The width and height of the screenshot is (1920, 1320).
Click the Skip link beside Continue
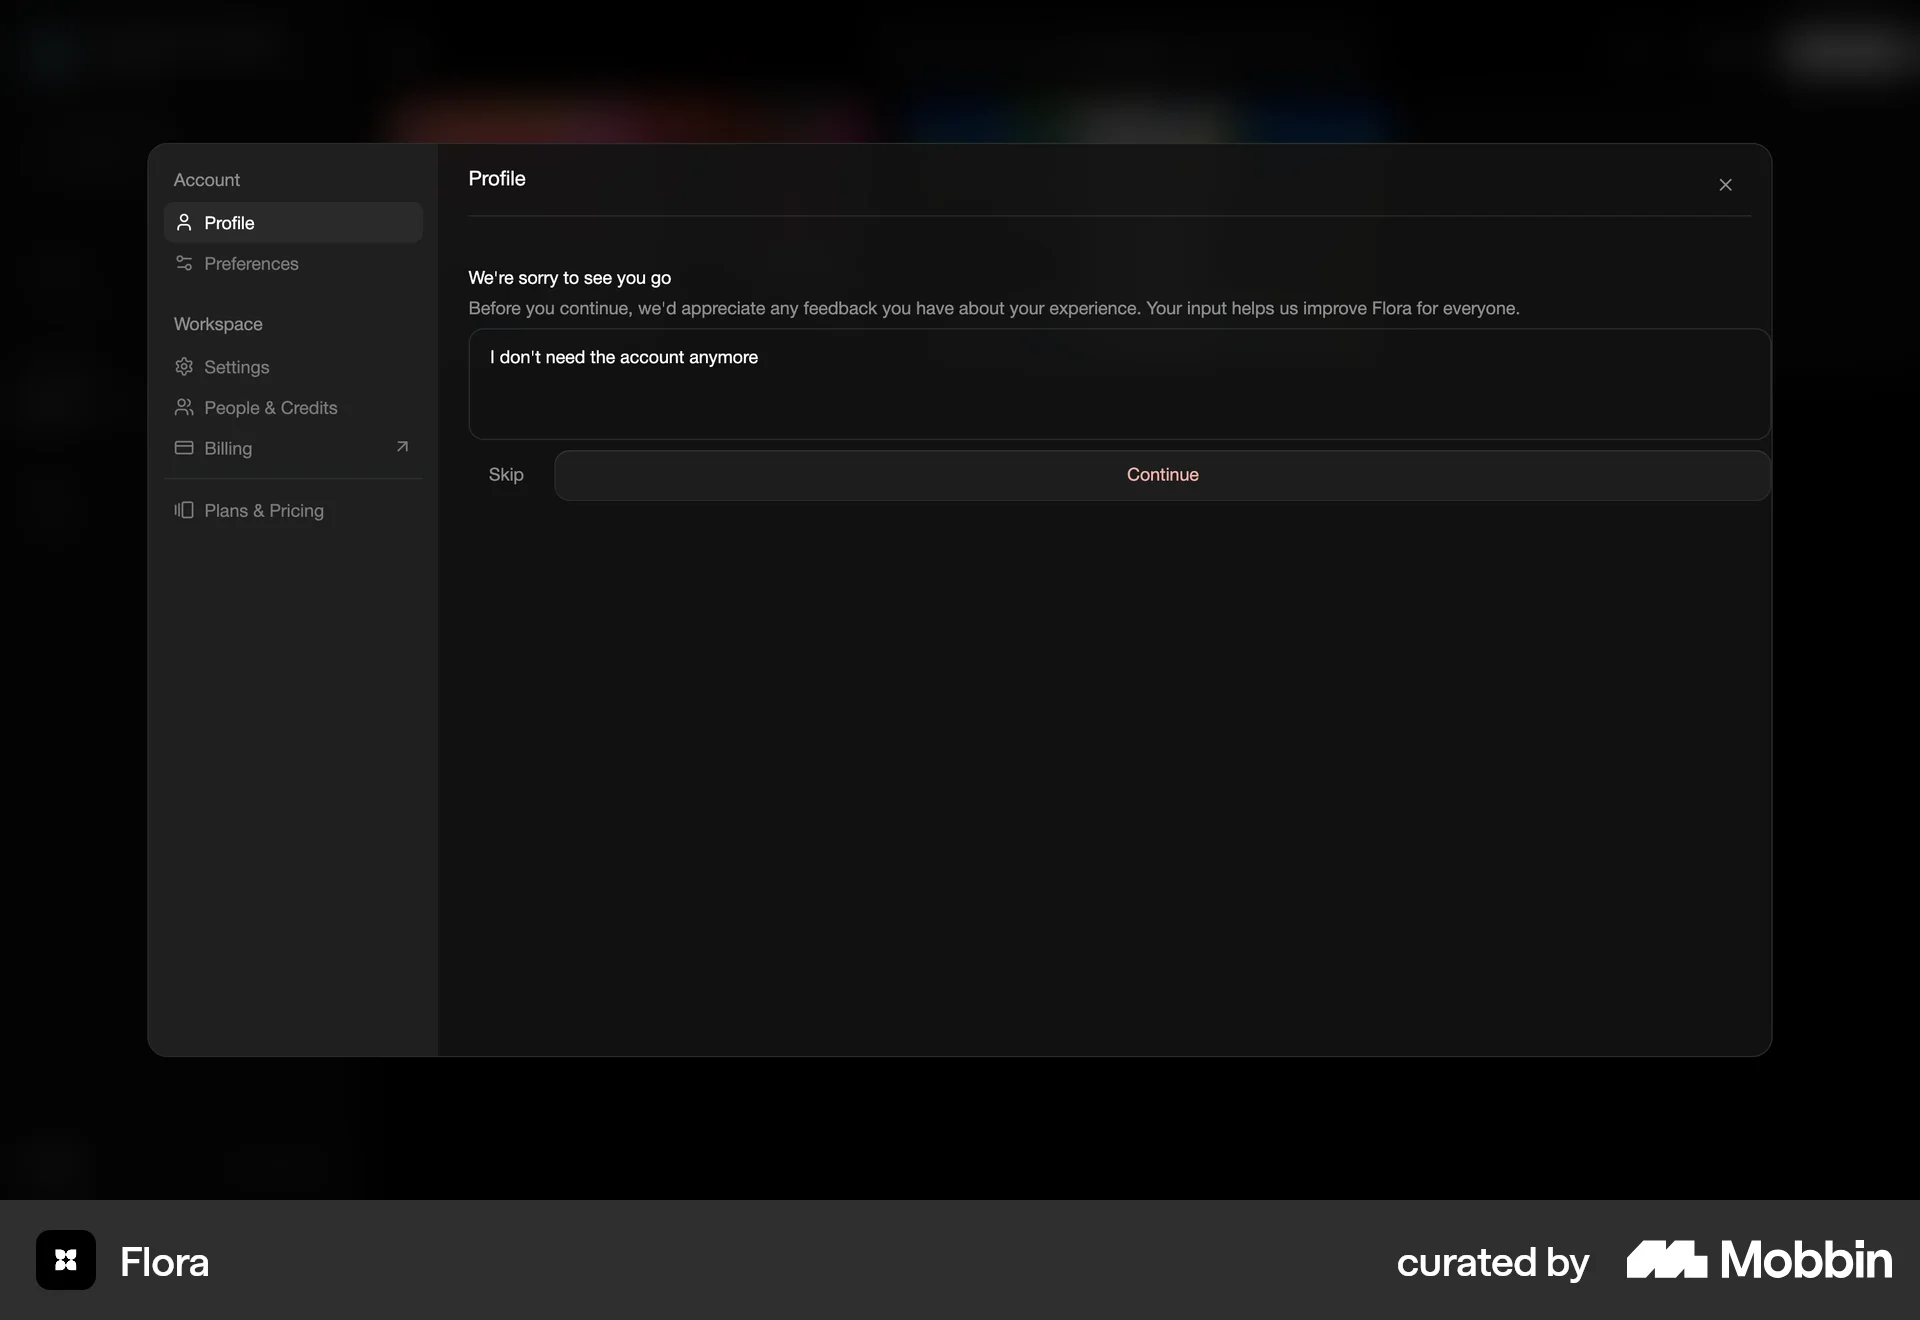(x=506, y=474)
